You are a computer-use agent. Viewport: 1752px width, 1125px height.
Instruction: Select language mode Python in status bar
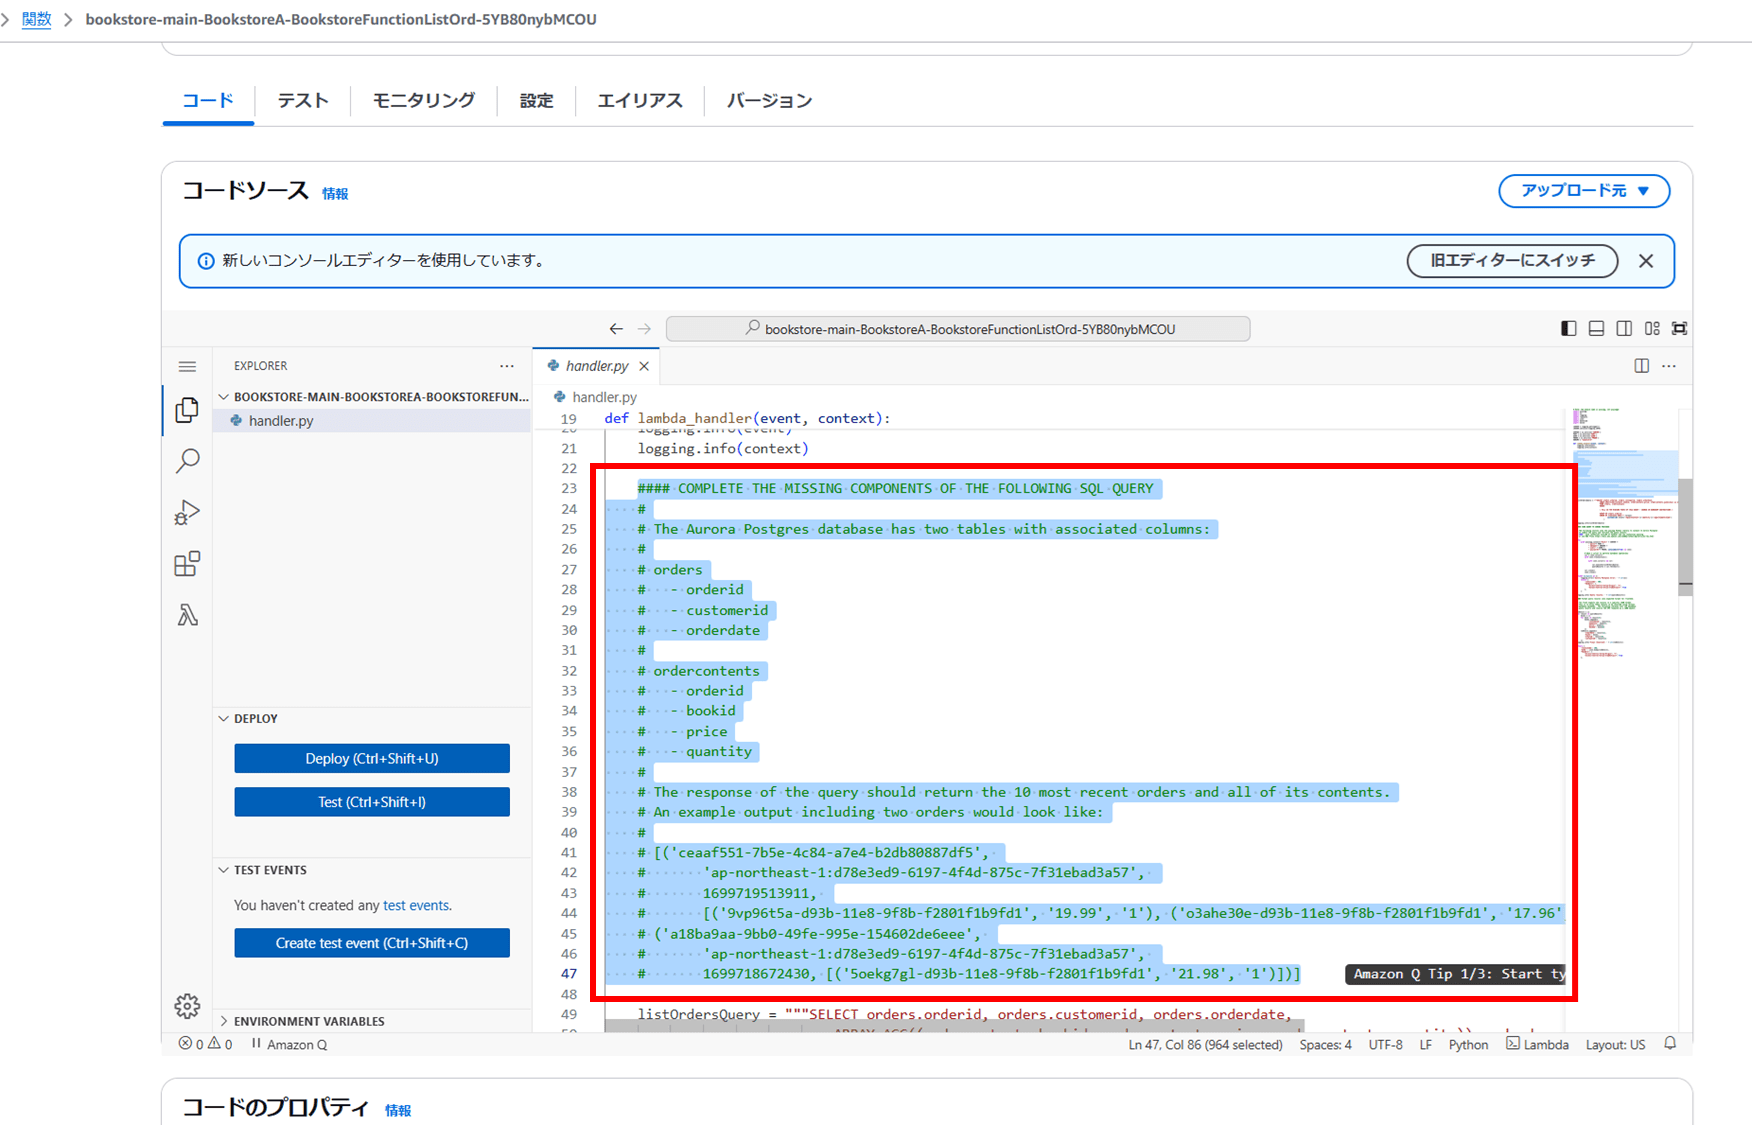1468,1044
